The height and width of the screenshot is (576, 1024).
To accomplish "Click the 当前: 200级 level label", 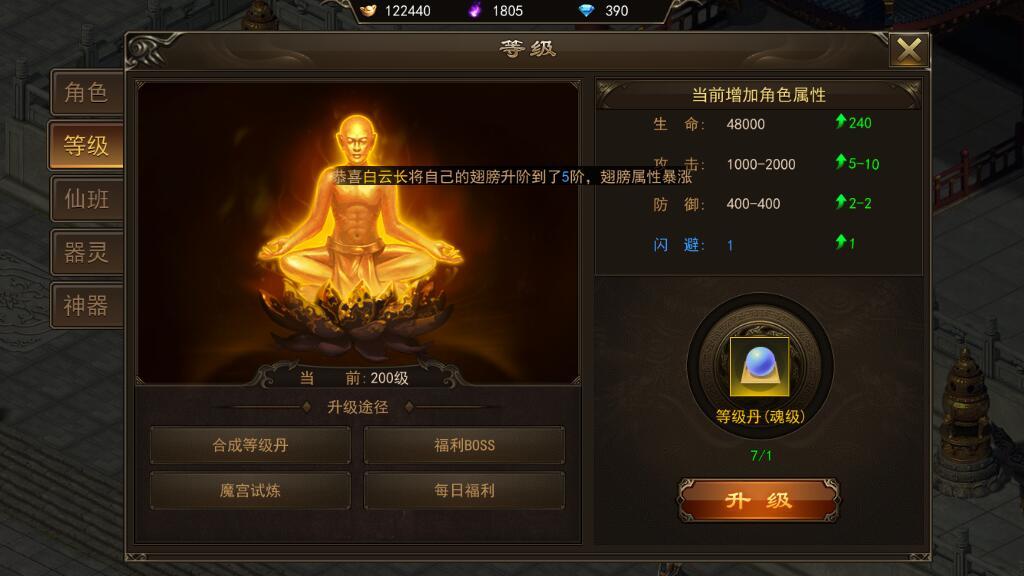I will pos(354,378).
